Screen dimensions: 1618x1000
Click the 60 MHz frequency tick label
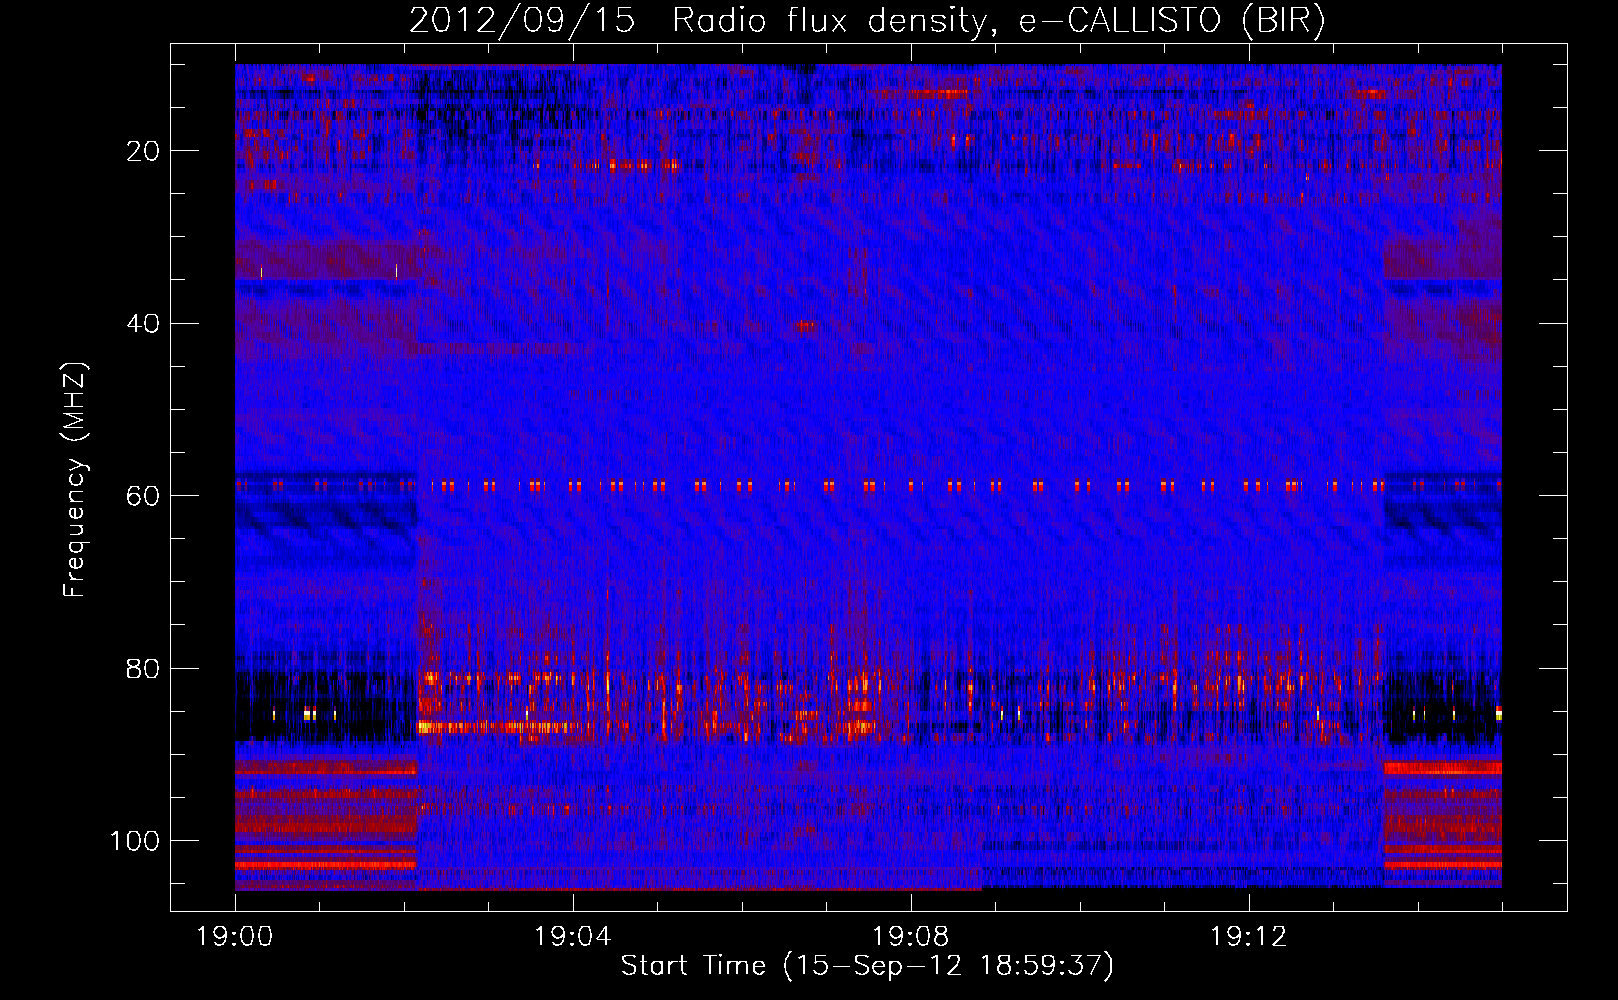[x=143, y=496]
